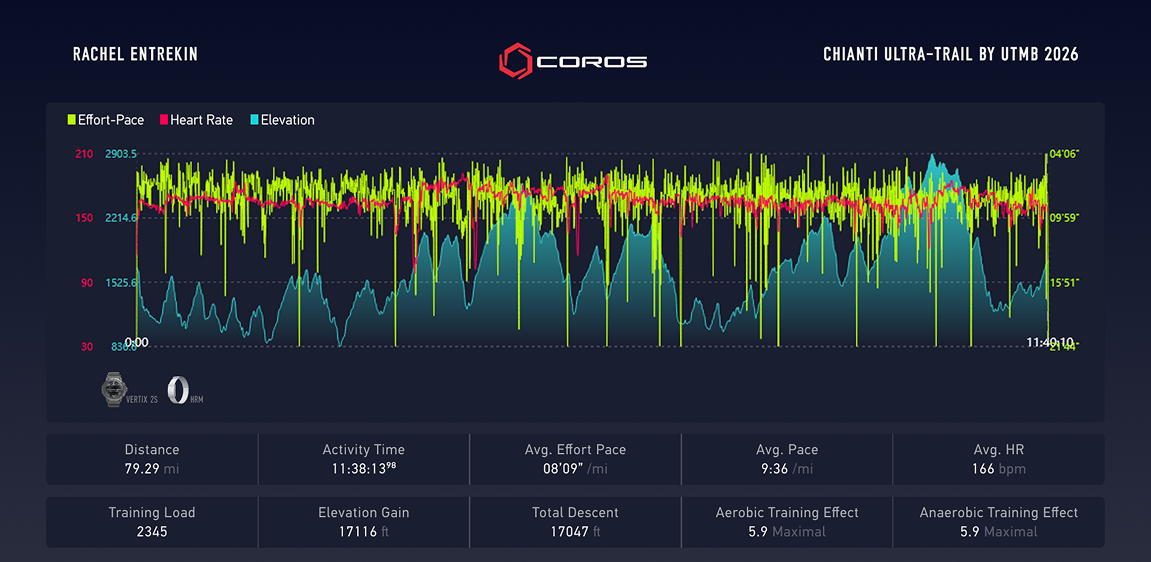Viewport: 1151px width, 562px height.
Task: Toggle the Heart Rate series label
Action: tap(201, 120)
